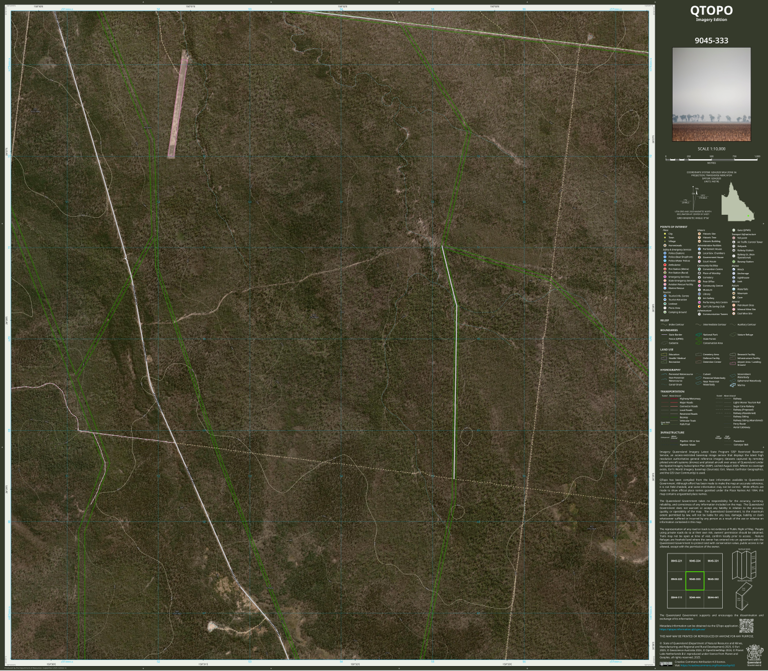Click the BOUNDARIES legend heading
768x671 pixels.
click(669, 330)
